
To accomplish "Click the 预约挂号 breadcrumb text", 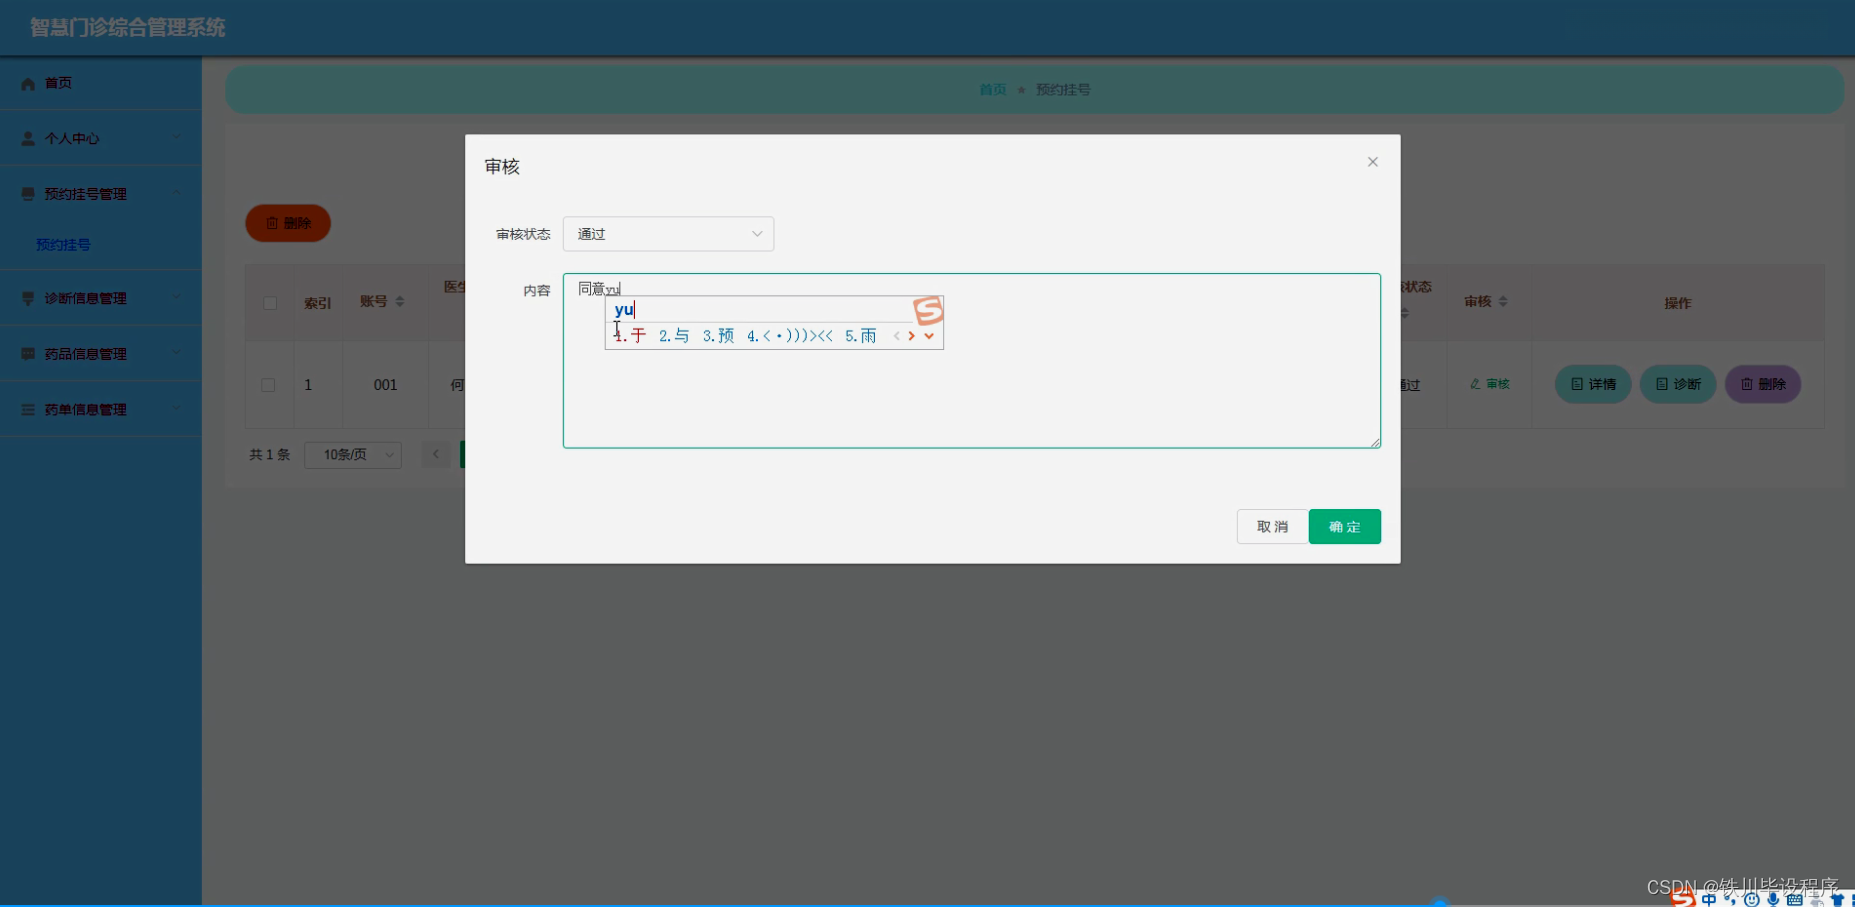I will [x=1063, y=90].
